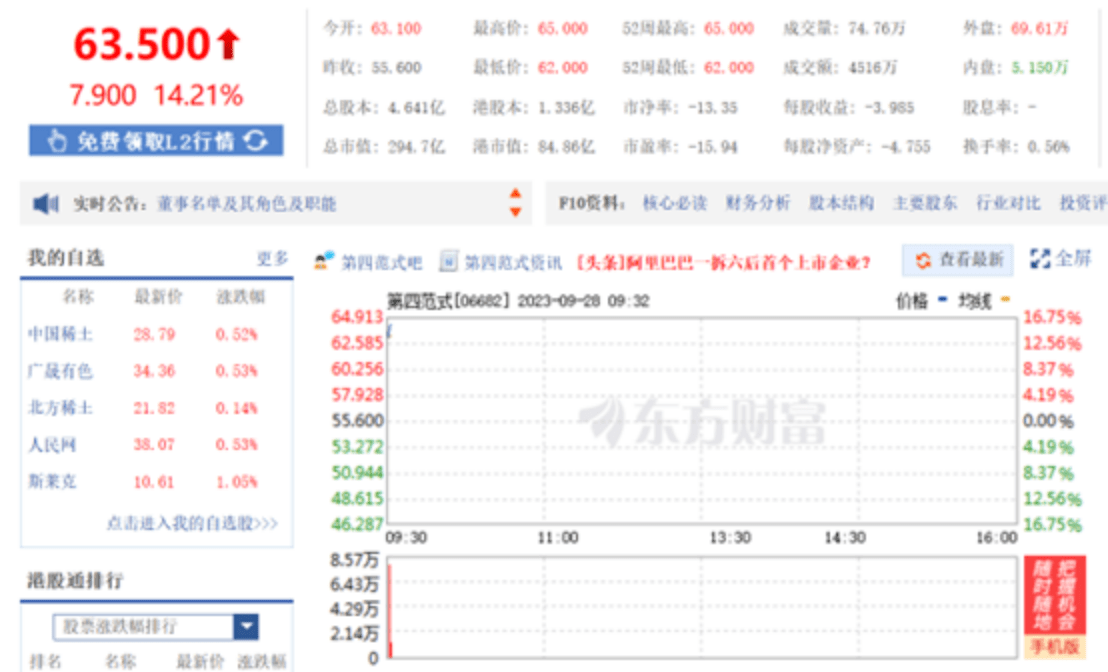This screenshot has height=672, width=1108.
Task: Open the 斯莱克 stock row
Action: pyautogui.click(x=156, y=482)
